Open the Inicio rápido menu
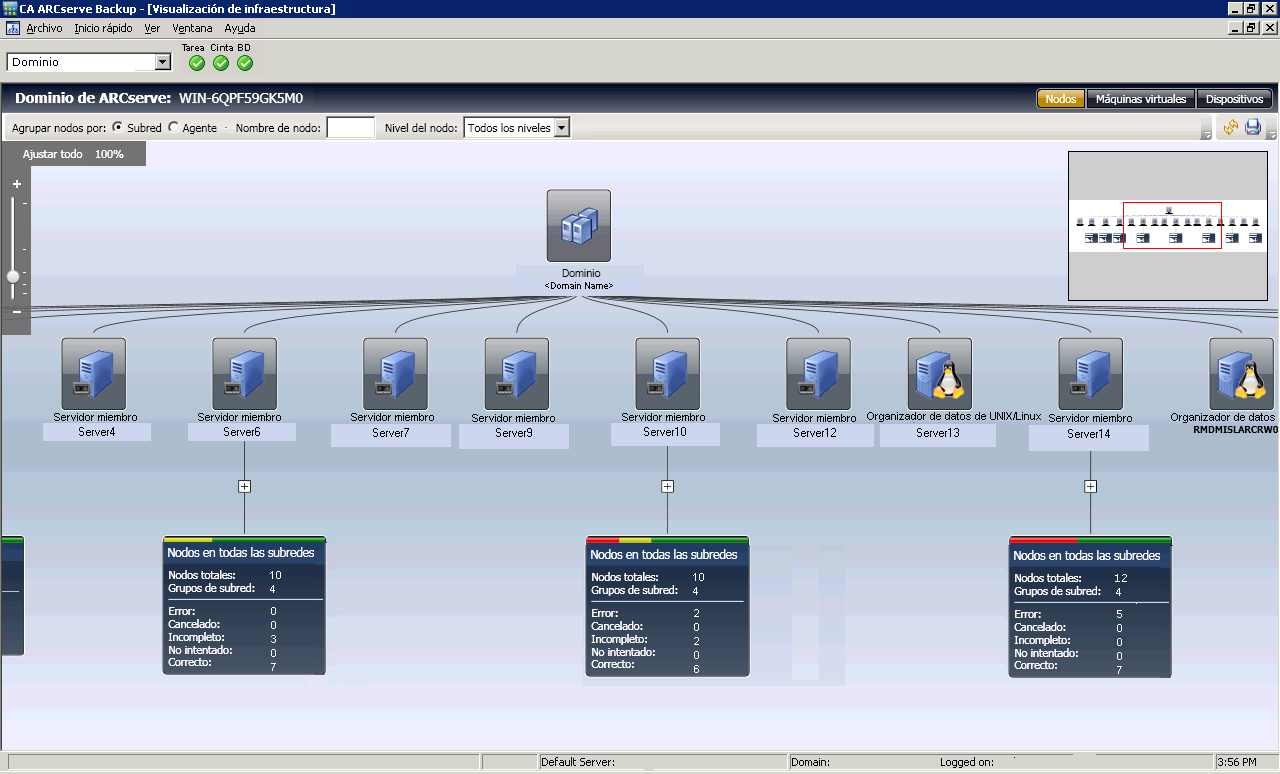The width and height of the screenshot is (1280, 774). pyautogui.click(x=103, y=28)
